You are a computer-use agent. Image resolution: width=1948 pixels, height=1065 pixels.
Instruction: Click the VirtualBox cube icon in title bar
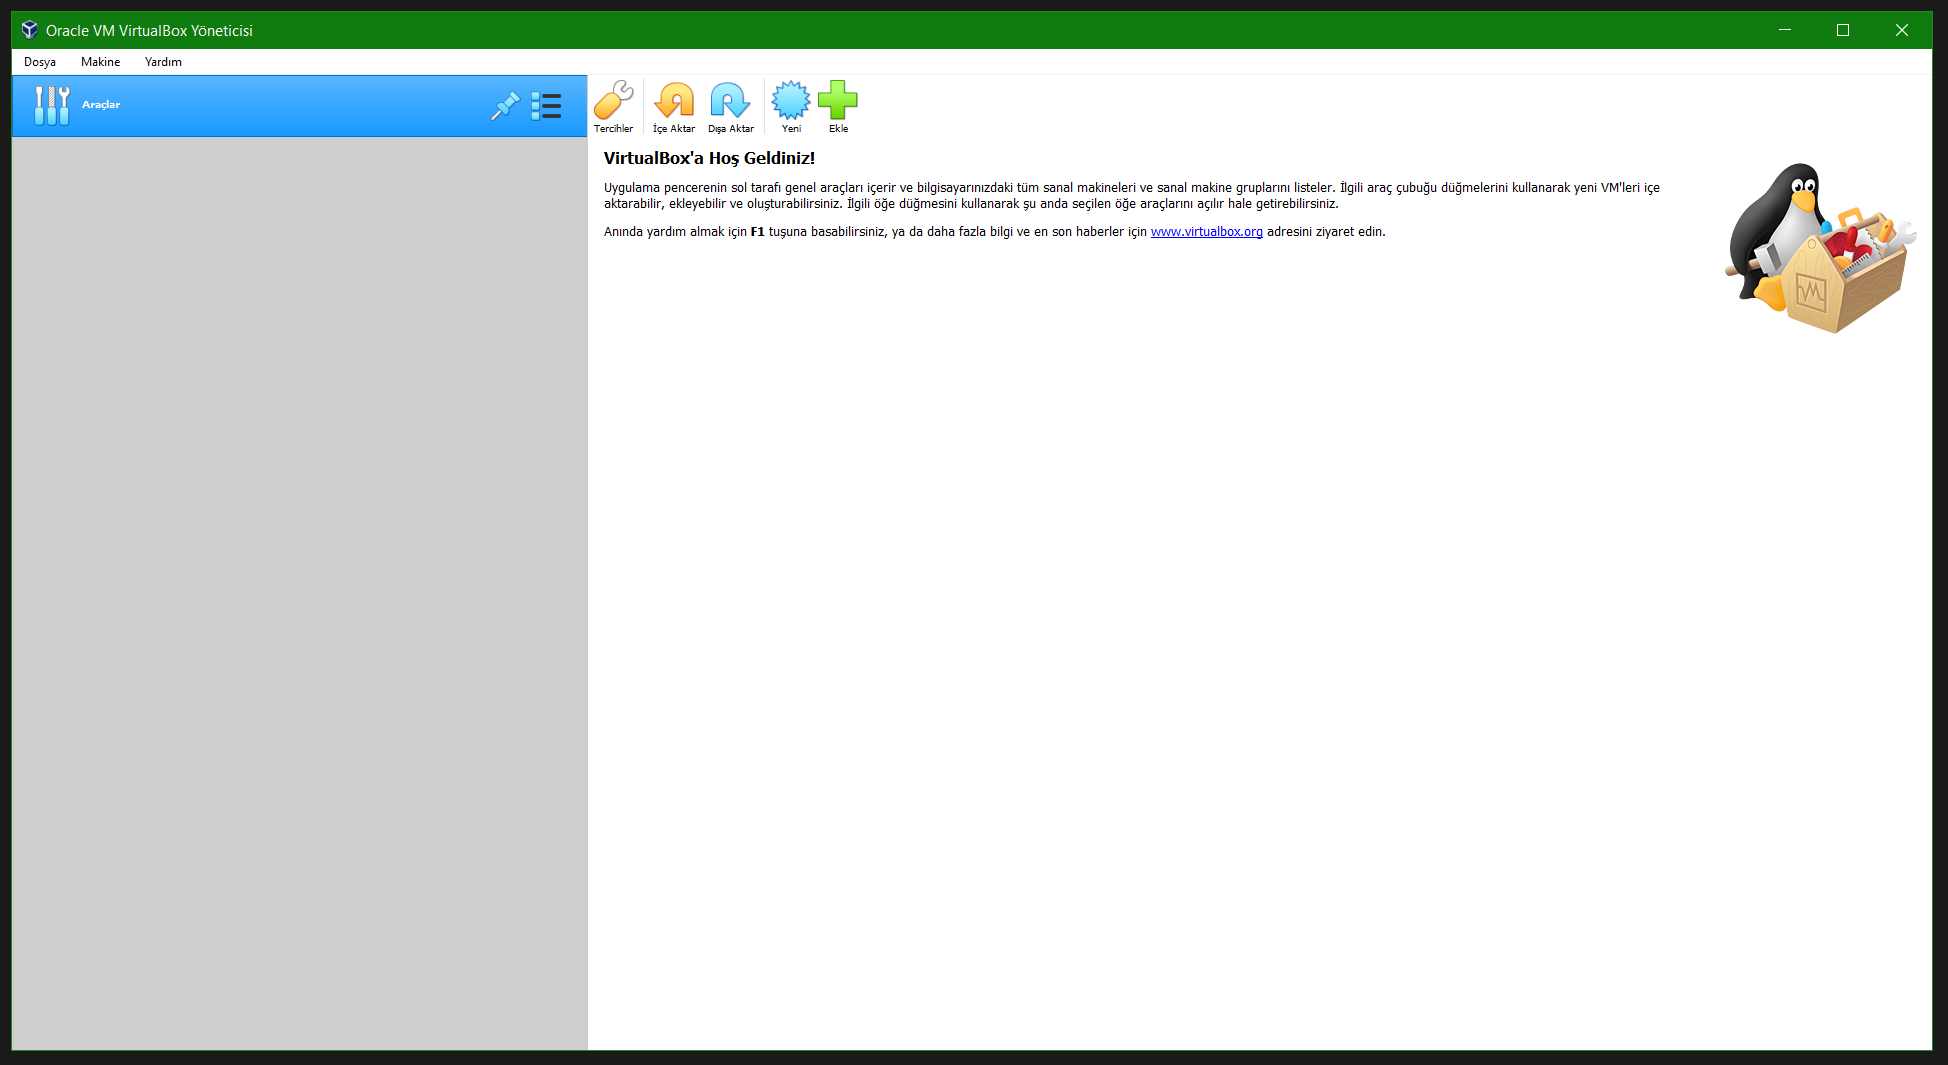point(29,30)
